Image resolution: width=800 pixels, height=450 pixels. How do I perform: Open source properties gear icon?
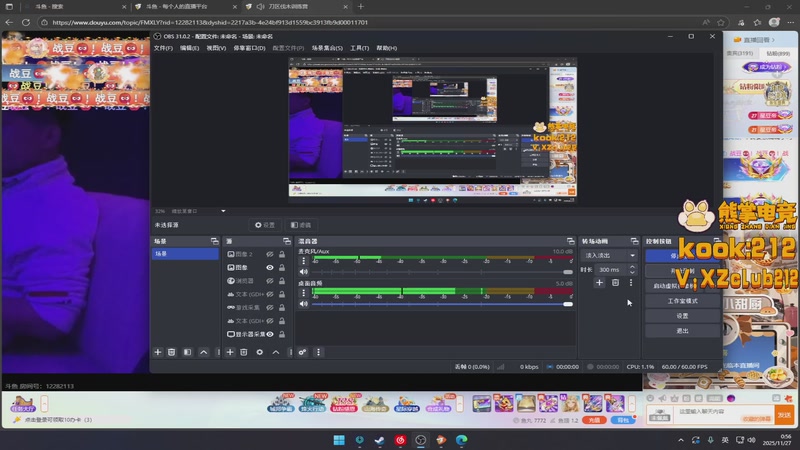point(260,352)
